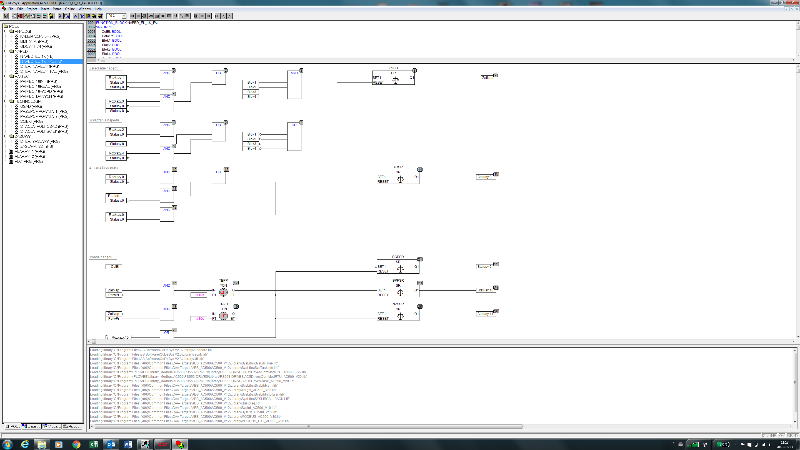
Task: Select the highlighted POU in project tree
Action: click(45, 61)
